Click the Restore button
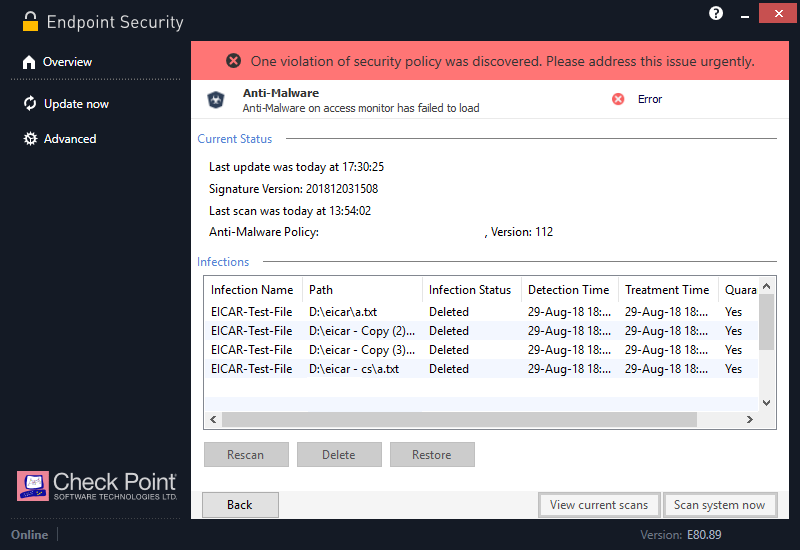Image resolution: width=800 pixels, height=550 pixels. [x=432, y=455]
